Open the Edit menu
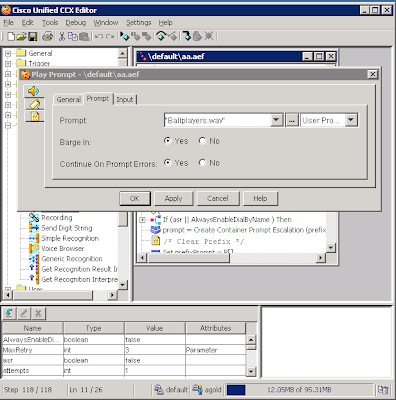 pos(27,23)
